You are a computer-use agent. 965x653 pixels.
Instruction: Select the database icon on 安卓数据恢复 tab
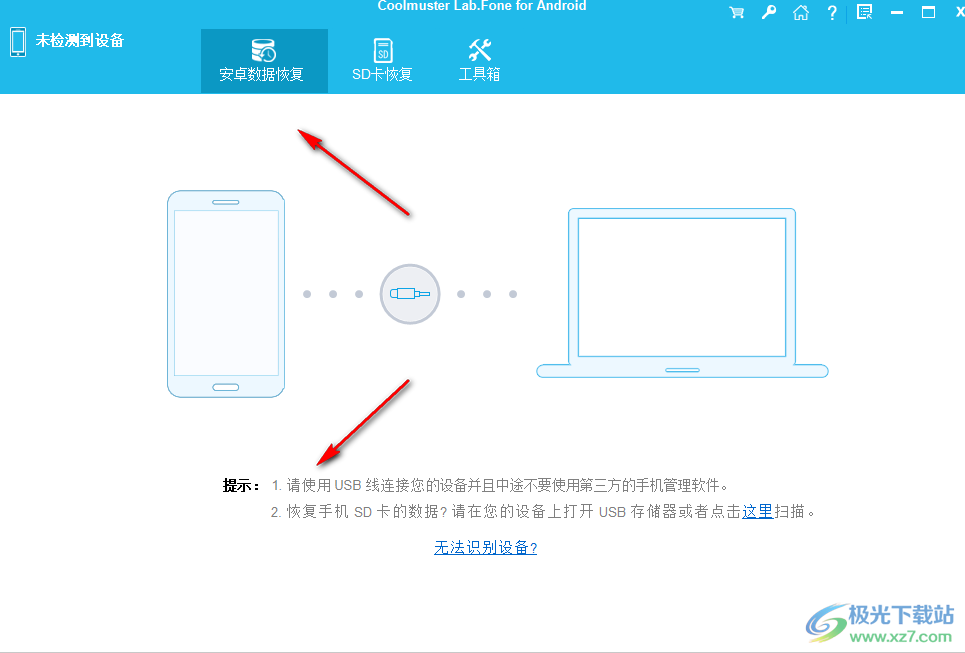point(264,49)
